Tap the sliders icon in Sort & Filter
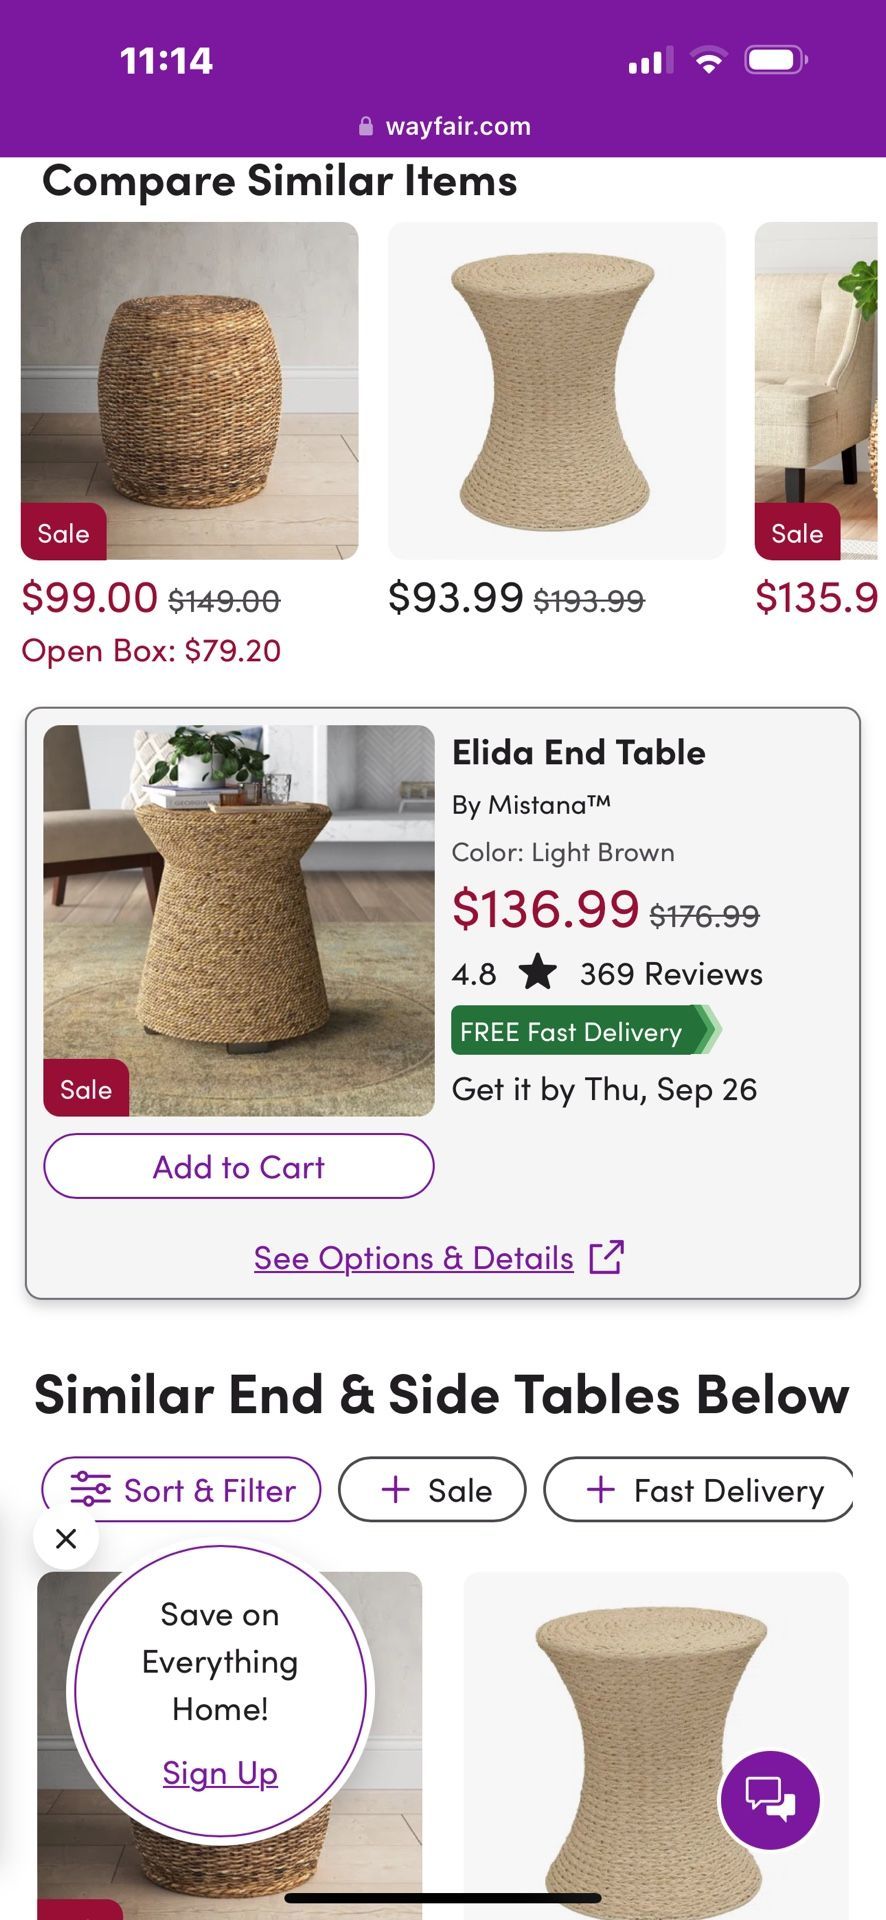This screenshot has height=1920, width=886. click(x=90, y=1490)
